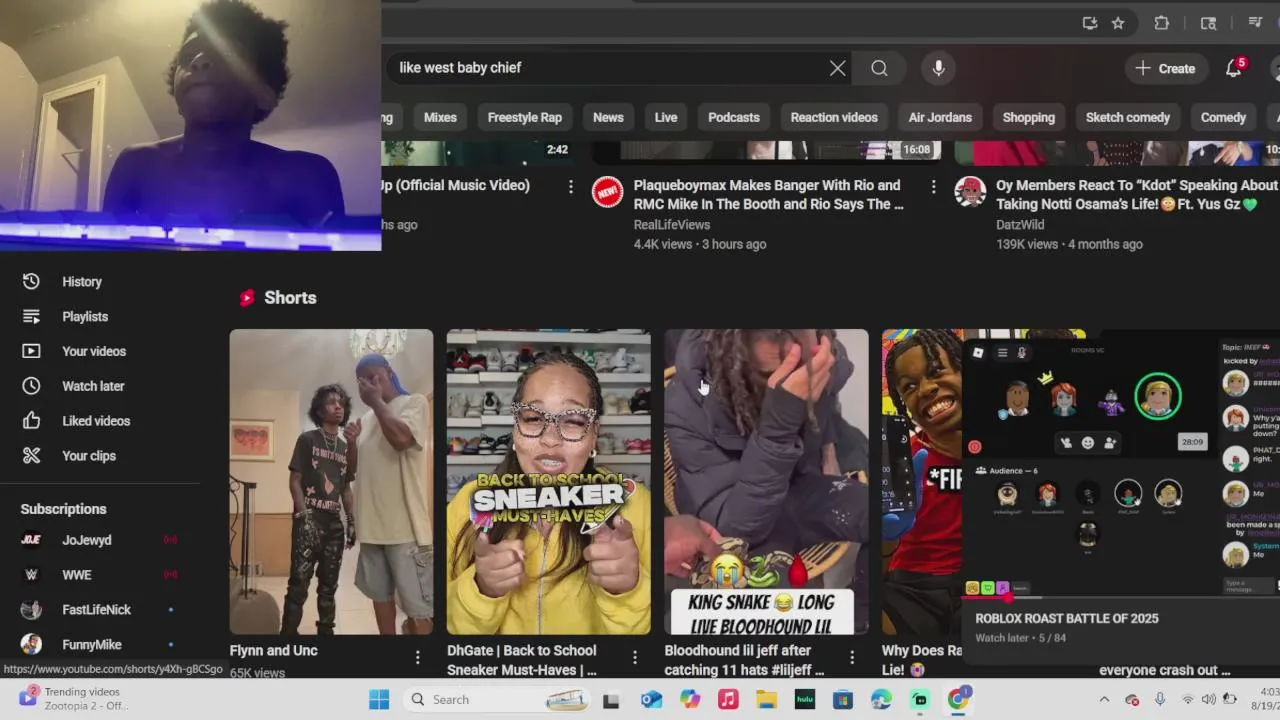The image size is (1280, 720).
Task: Open the RealLifeViews channel avatar
Action: 607,191
